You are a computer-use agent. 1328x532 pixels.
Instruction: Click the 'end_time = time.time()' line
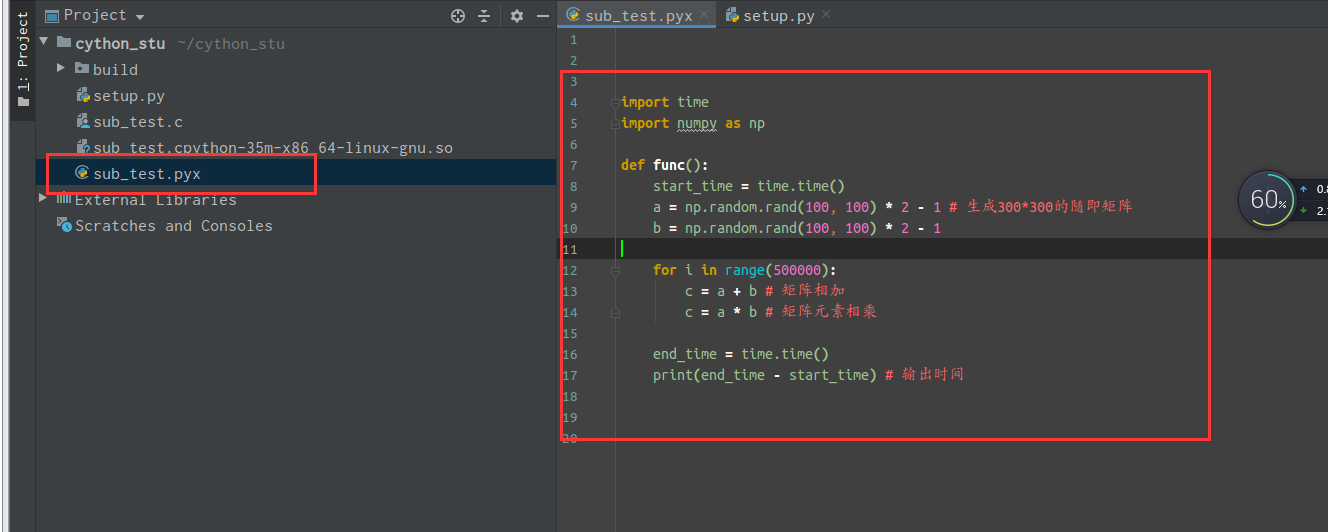[741, 354]
